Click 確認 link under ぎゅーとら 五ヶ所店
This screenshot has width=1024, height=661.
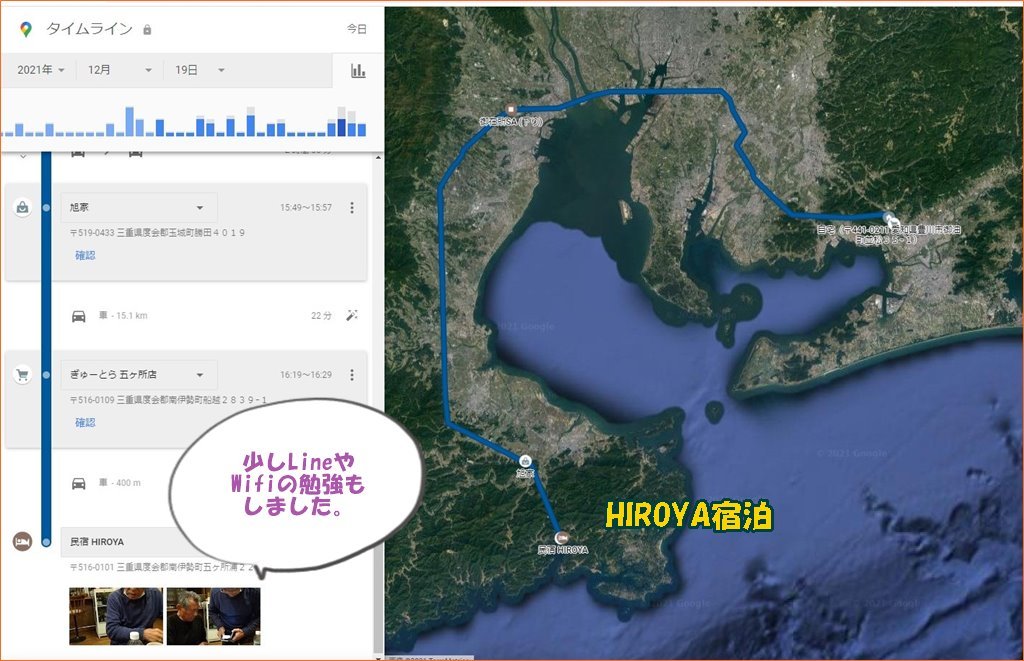click(x=85, y=422)
